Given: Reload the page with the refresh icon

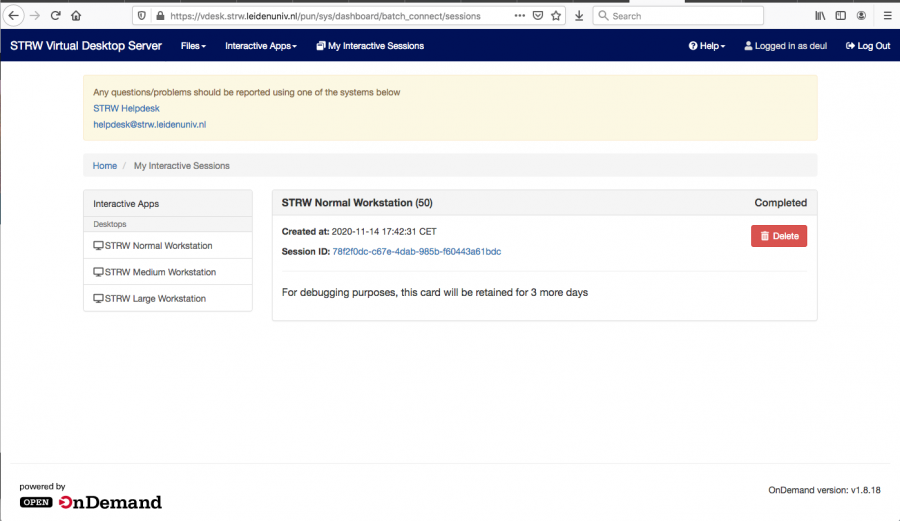Looking at the screenshot, I should 56,16.
